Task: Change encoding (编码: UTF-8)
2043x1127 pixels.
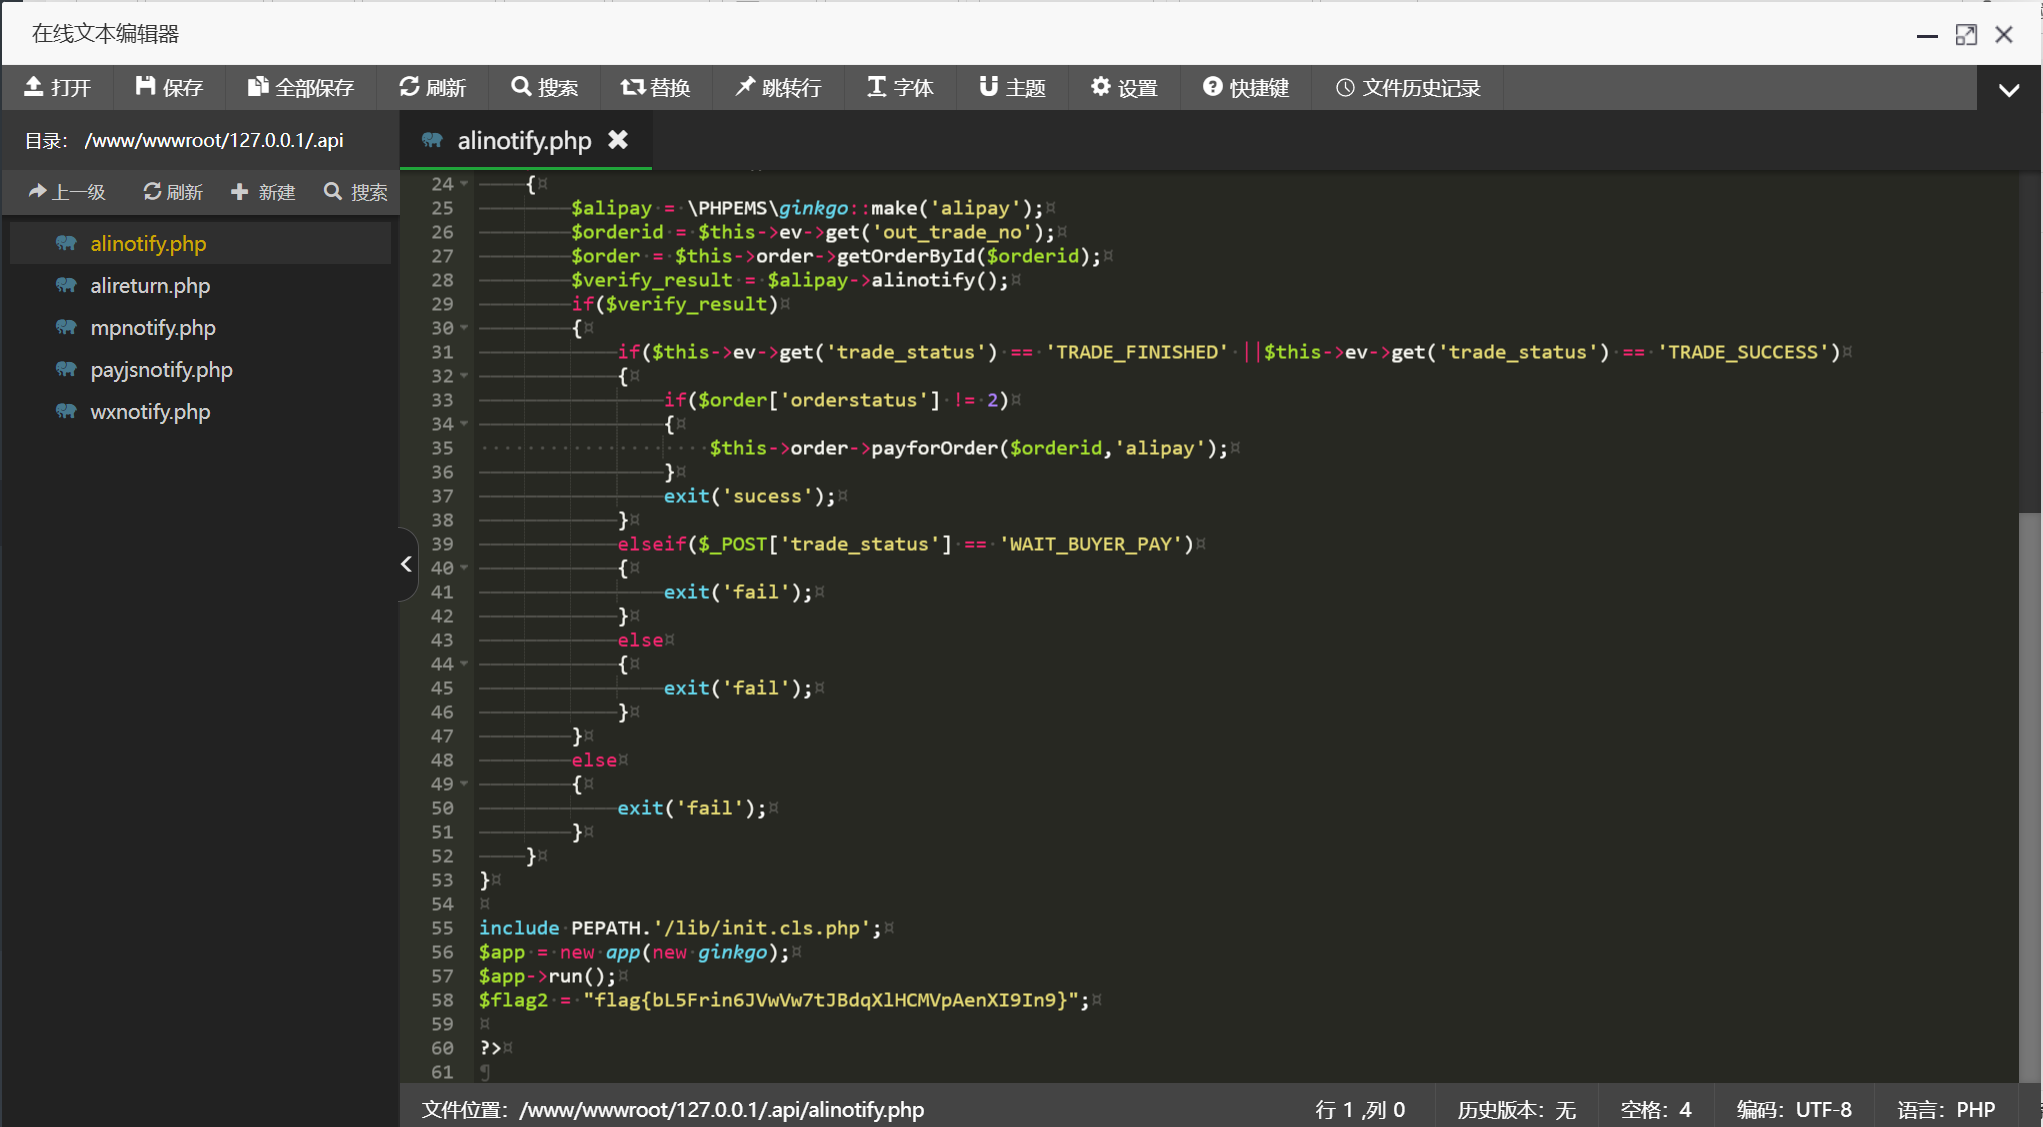Action: pyautogui.click(x=1794, y=1109)
